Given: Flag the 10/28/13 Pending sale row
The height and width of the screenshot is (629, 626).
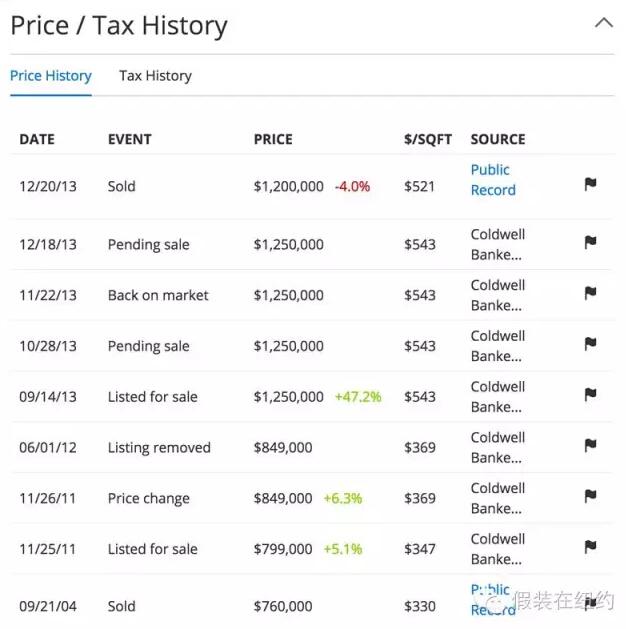Looking at the screenshot, I should [x=590, y=344].
